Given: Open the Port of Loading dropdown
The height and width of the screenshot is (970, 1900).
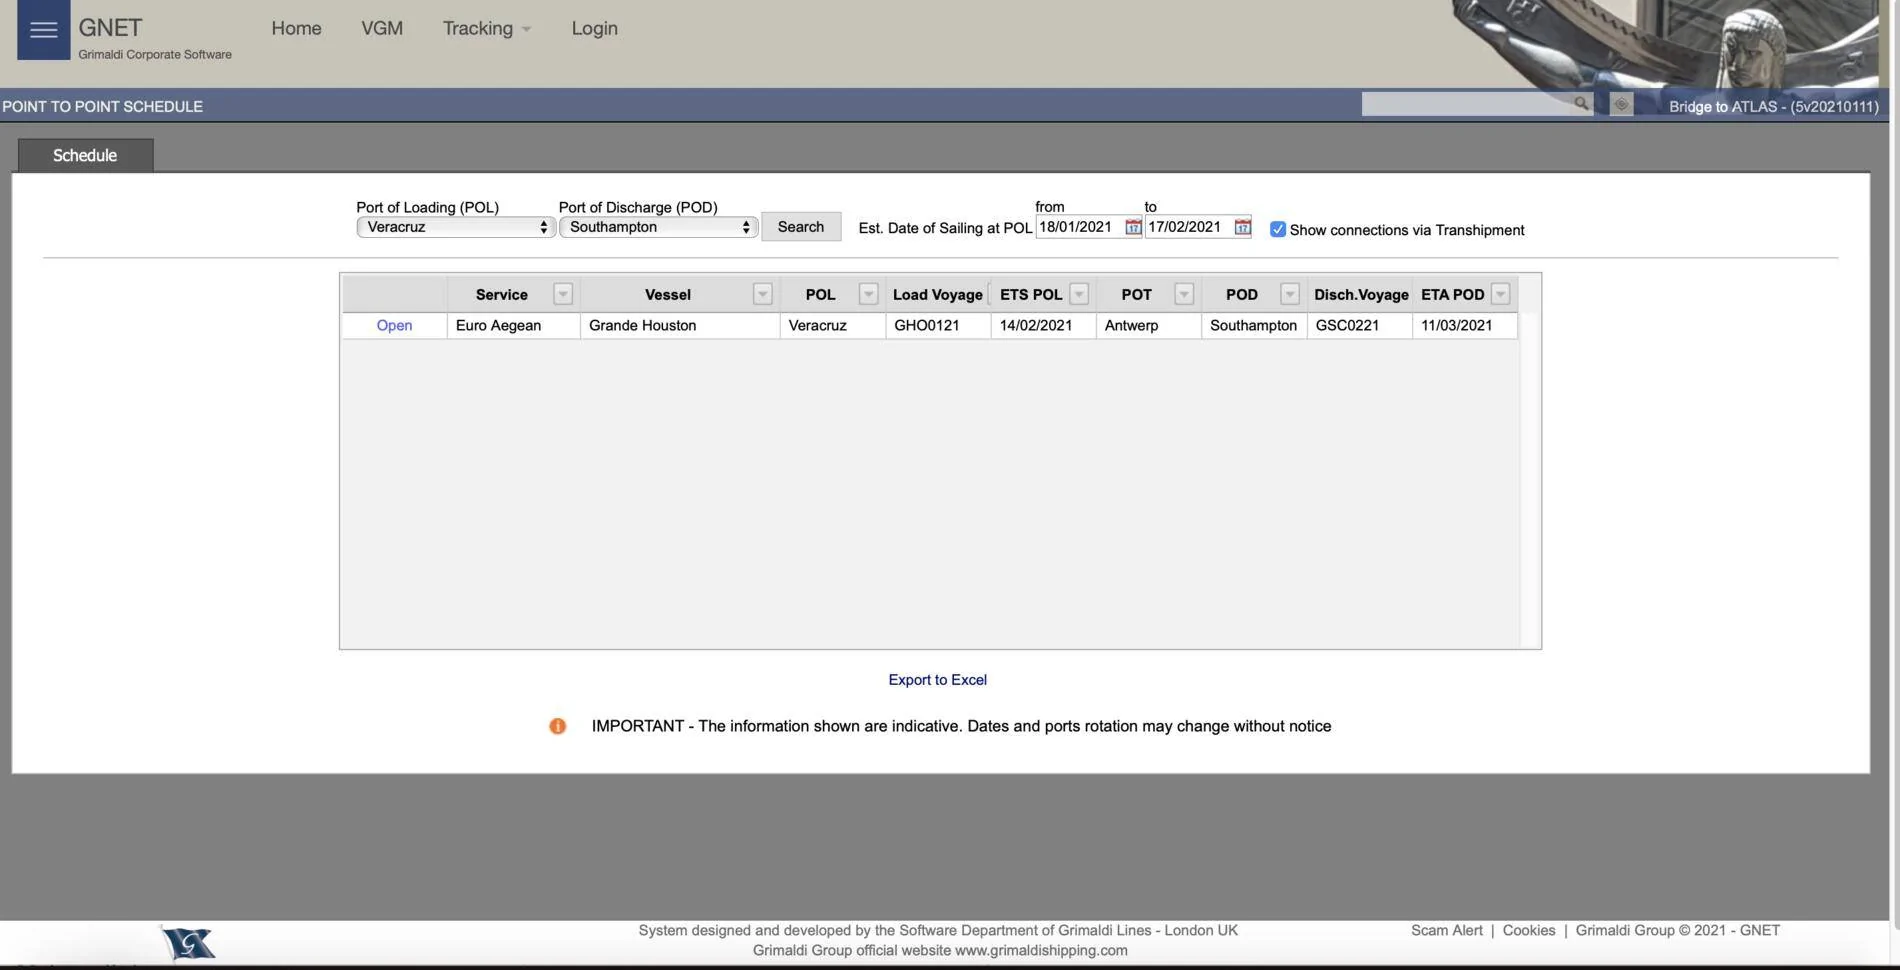Looking at the screenshot, I should tap(456, 227).
